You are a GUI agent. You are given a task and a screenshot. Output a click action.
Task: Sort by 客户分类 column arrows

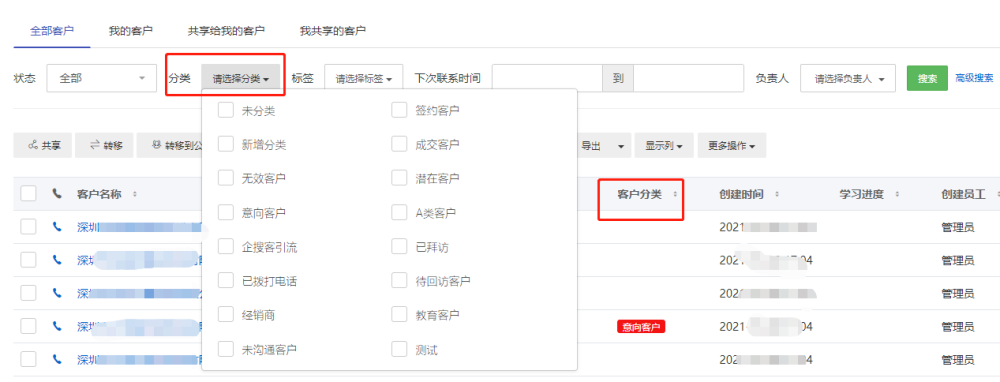[675, 195]
